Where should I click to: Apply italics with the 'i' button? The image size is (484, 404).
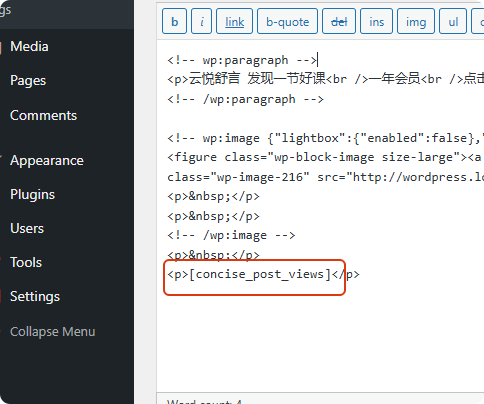click(x=201, y=22)
